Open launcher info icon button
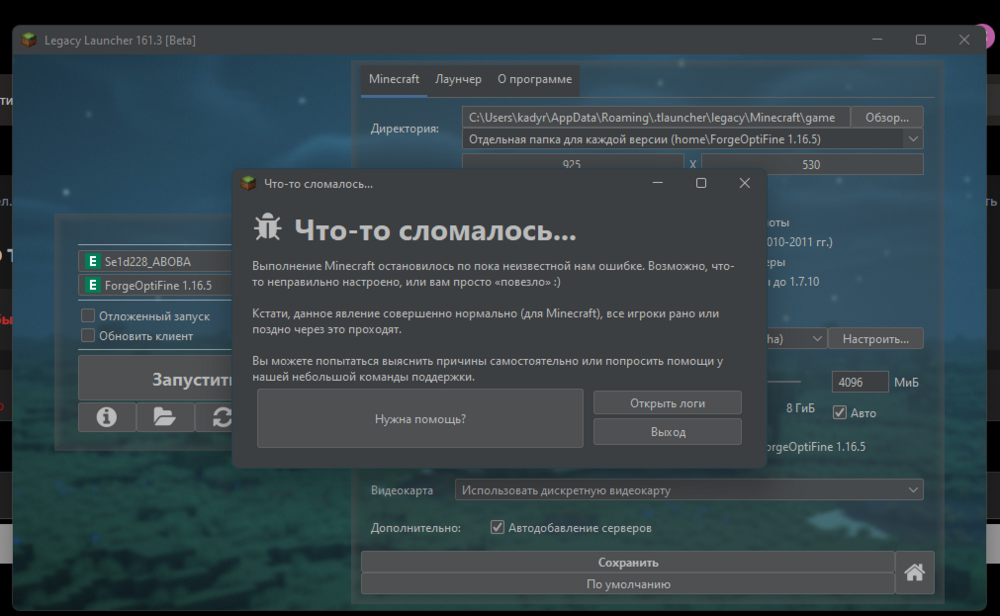 pyautogui.click(x=107, y=417)
